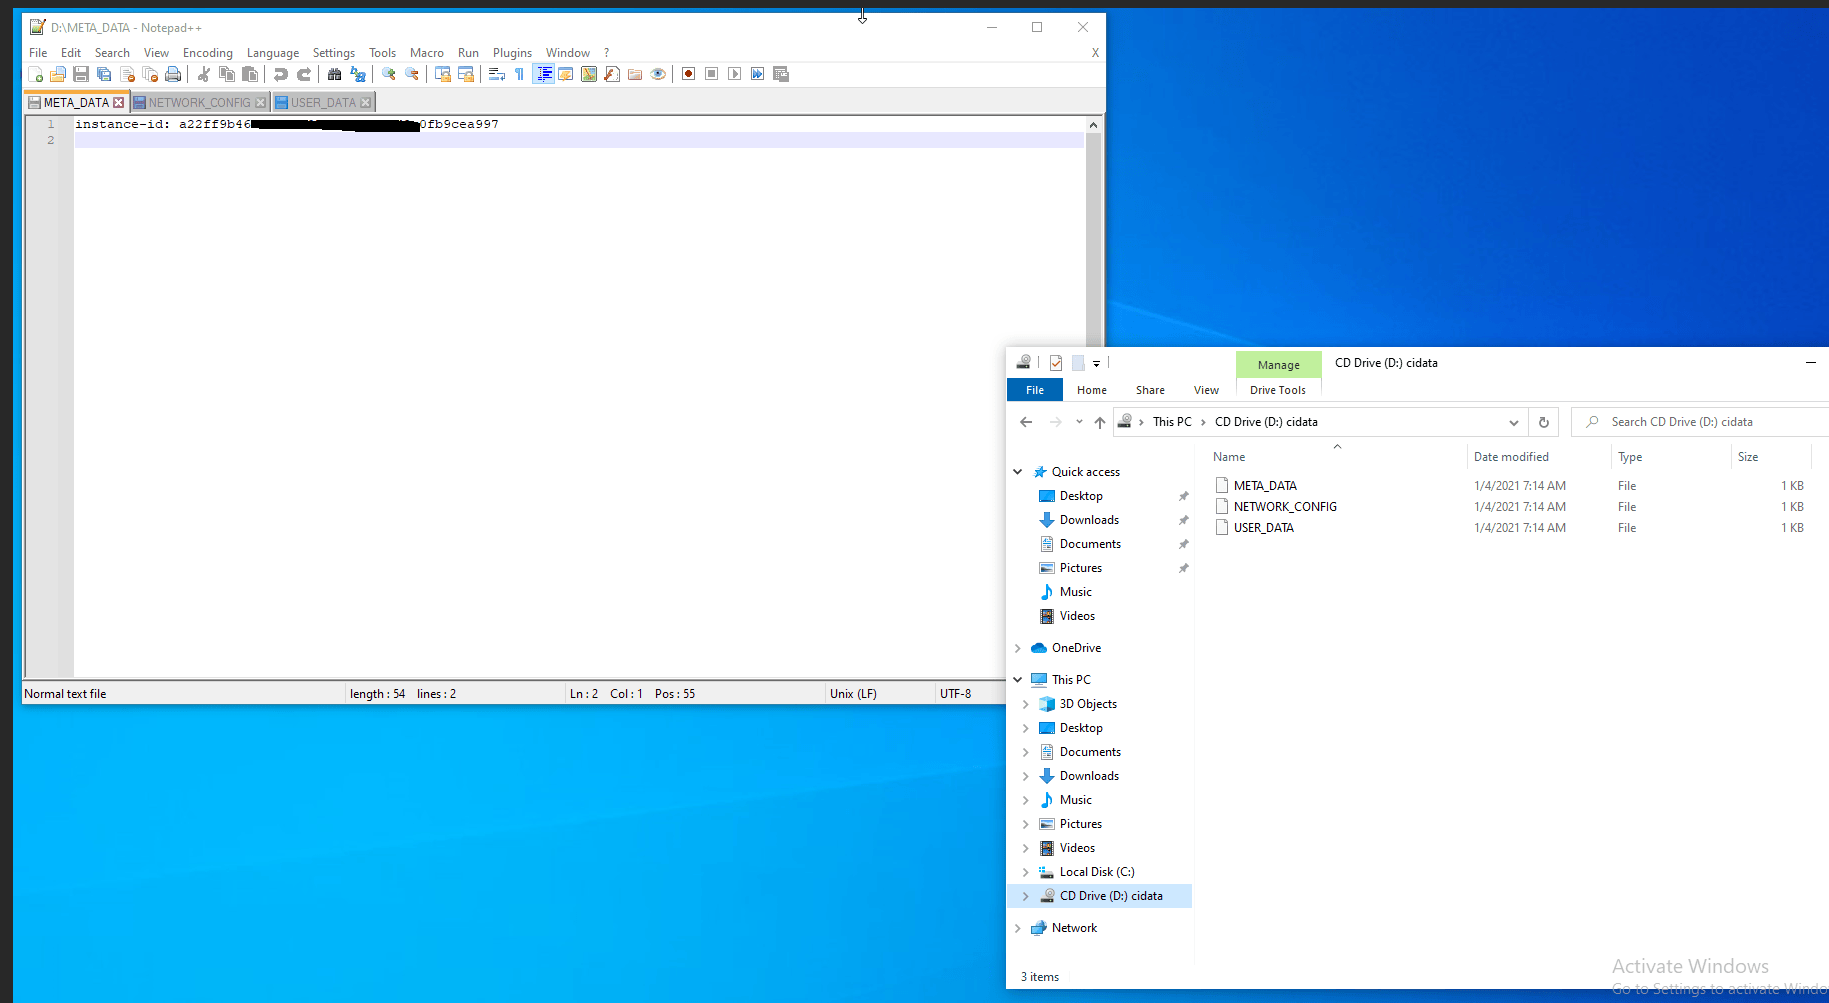Image resolution: width=1829 pixels, height=1003 pixels.
Task: Click the Close document toolbar icon
Action: pos(127,74)
